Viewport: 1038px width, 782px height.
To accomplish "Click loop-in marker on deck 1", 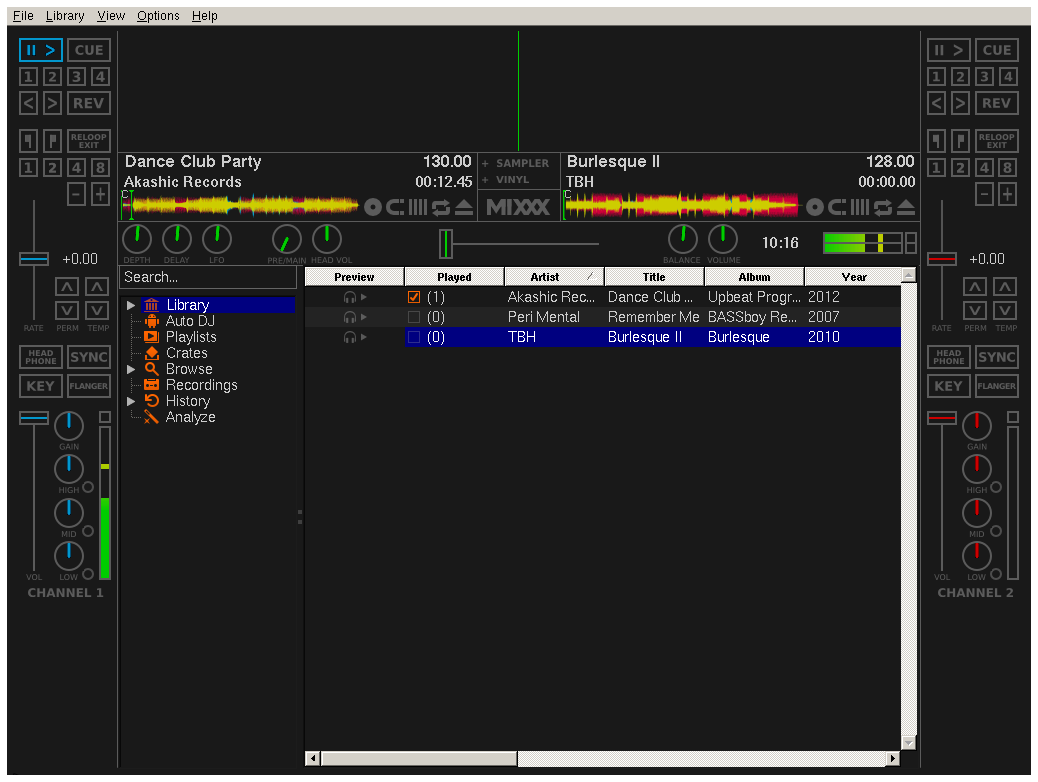I will [28, 141].
